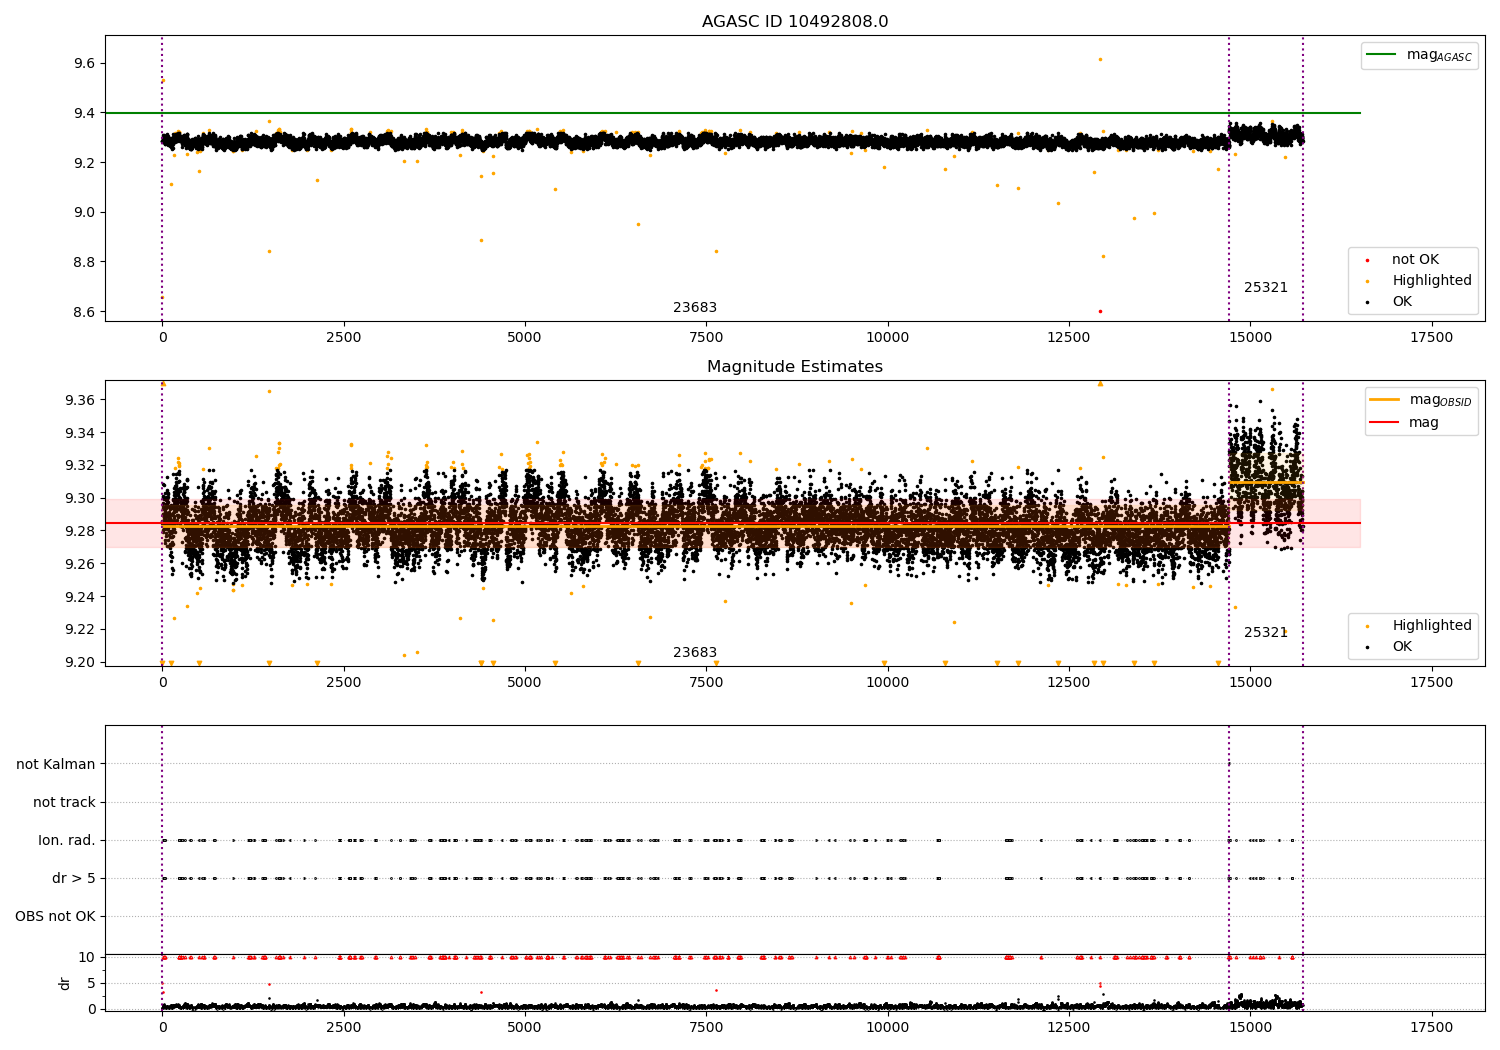Click the '9.30' y-axis tick label
The image size is (1500, 1050).
(80, 498)
